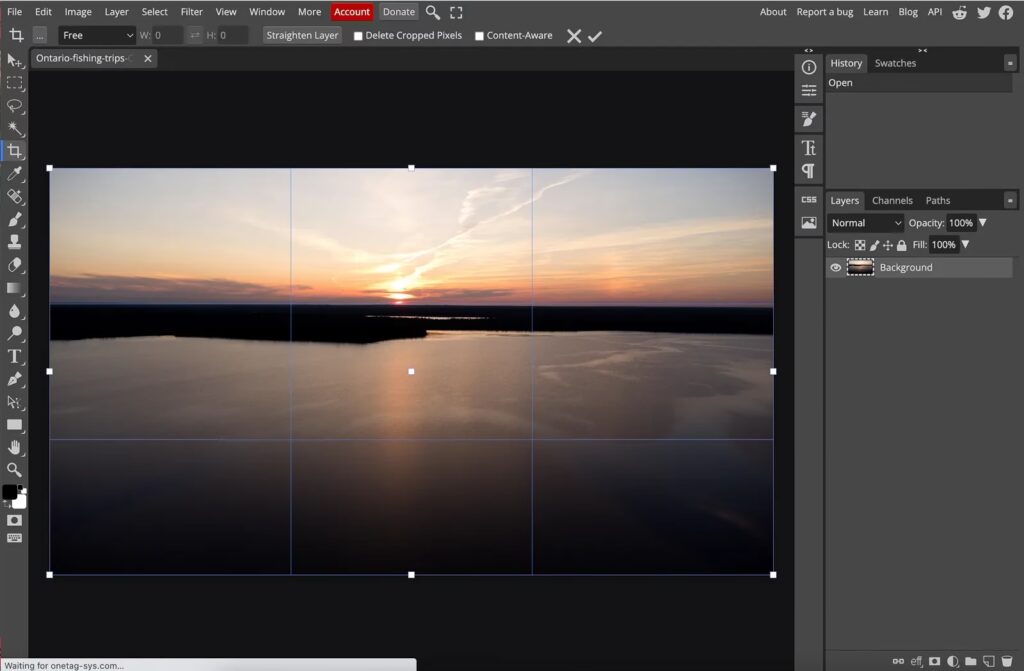Enable the Content-Aware checkbox
This screenshot has height=671, width=1024.
(x=479, y=36)
